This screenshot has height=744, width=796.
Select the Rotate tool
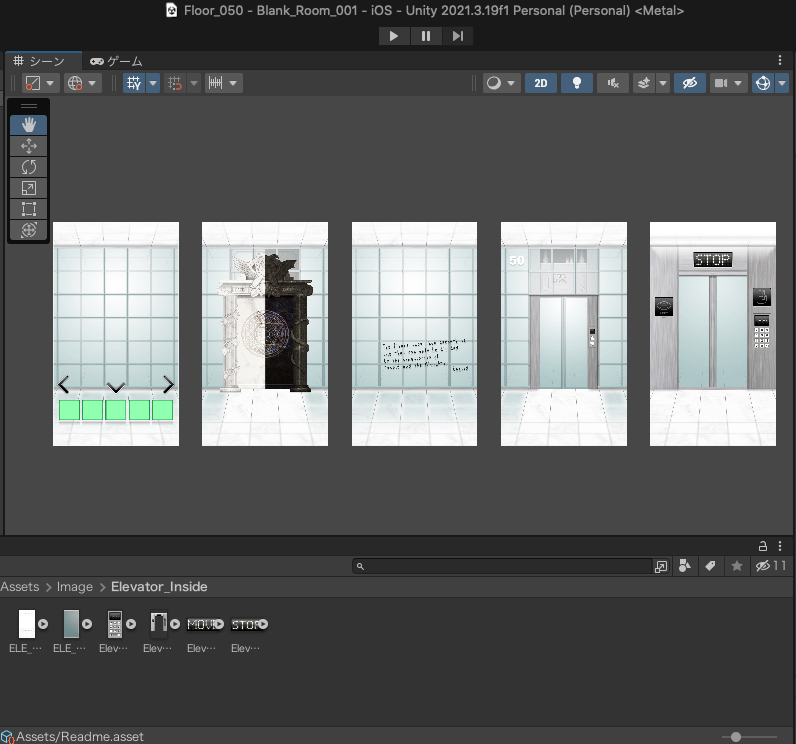[x=28, y=167]
